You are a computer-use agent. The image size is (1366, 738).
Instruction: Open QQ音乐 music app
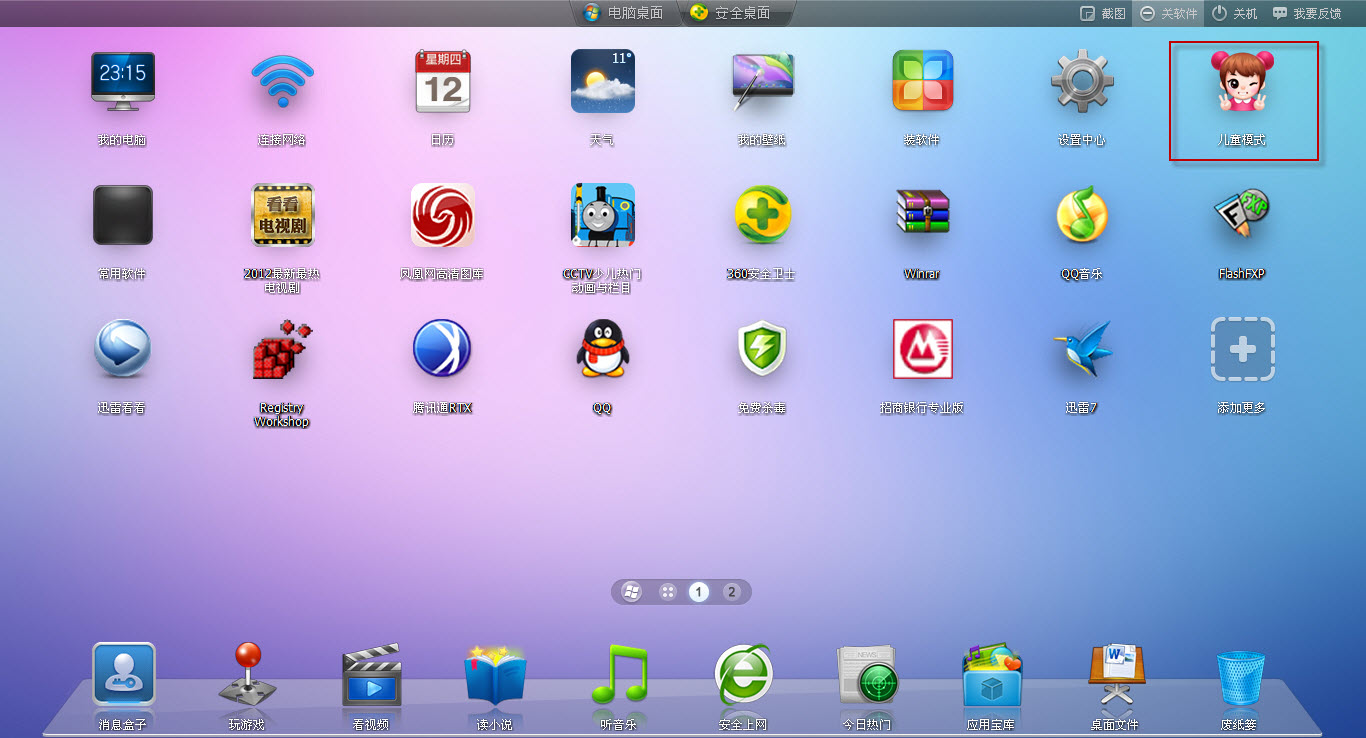tap(1082, 216)
